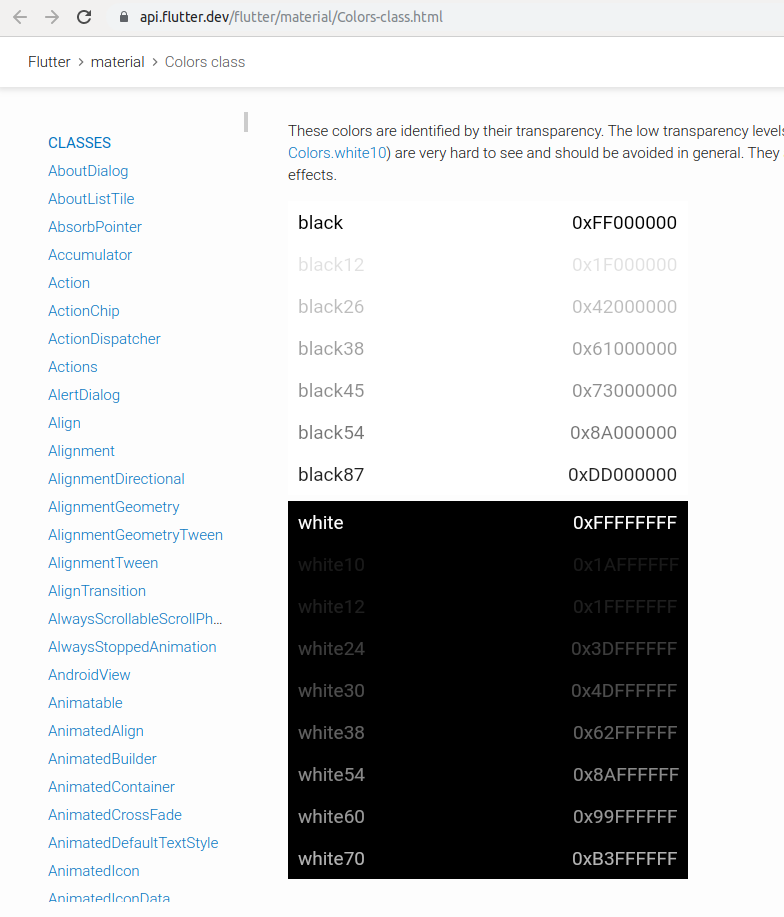Viewport: 784px width, 917px height.
Task: Click the CLASSES sidebar heading
Action: coord(79,143)
